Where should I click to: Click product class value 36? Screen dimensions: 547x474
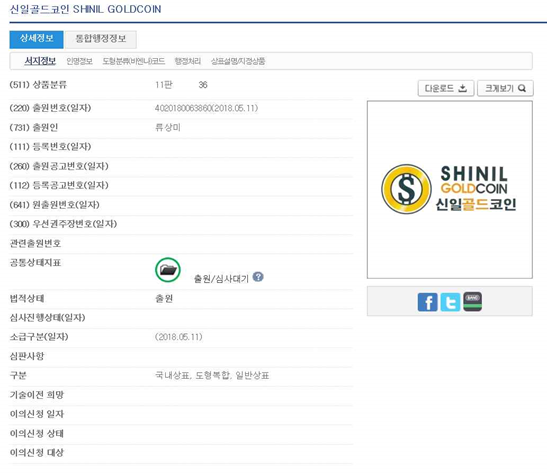click(203, 85)
